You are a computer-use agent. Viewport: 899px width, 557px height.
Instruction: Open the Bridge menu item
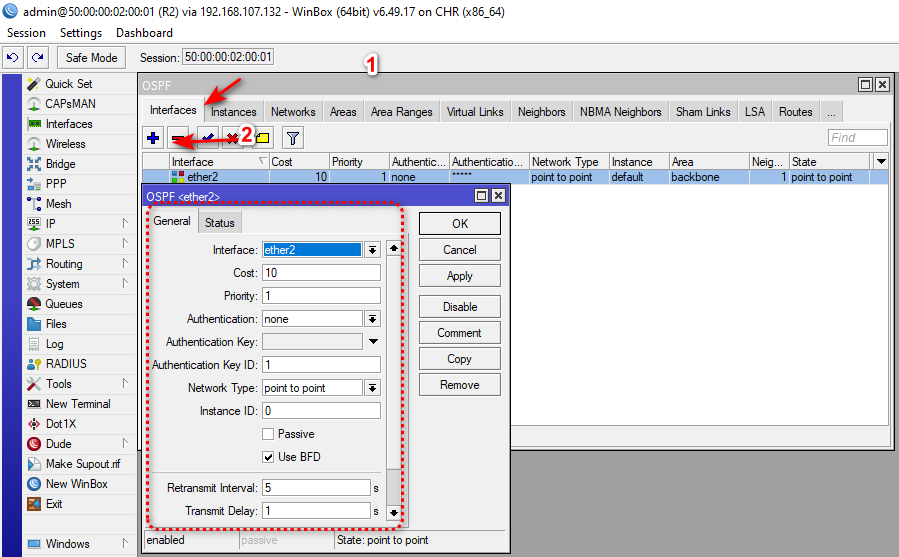[x=60, y=164]
